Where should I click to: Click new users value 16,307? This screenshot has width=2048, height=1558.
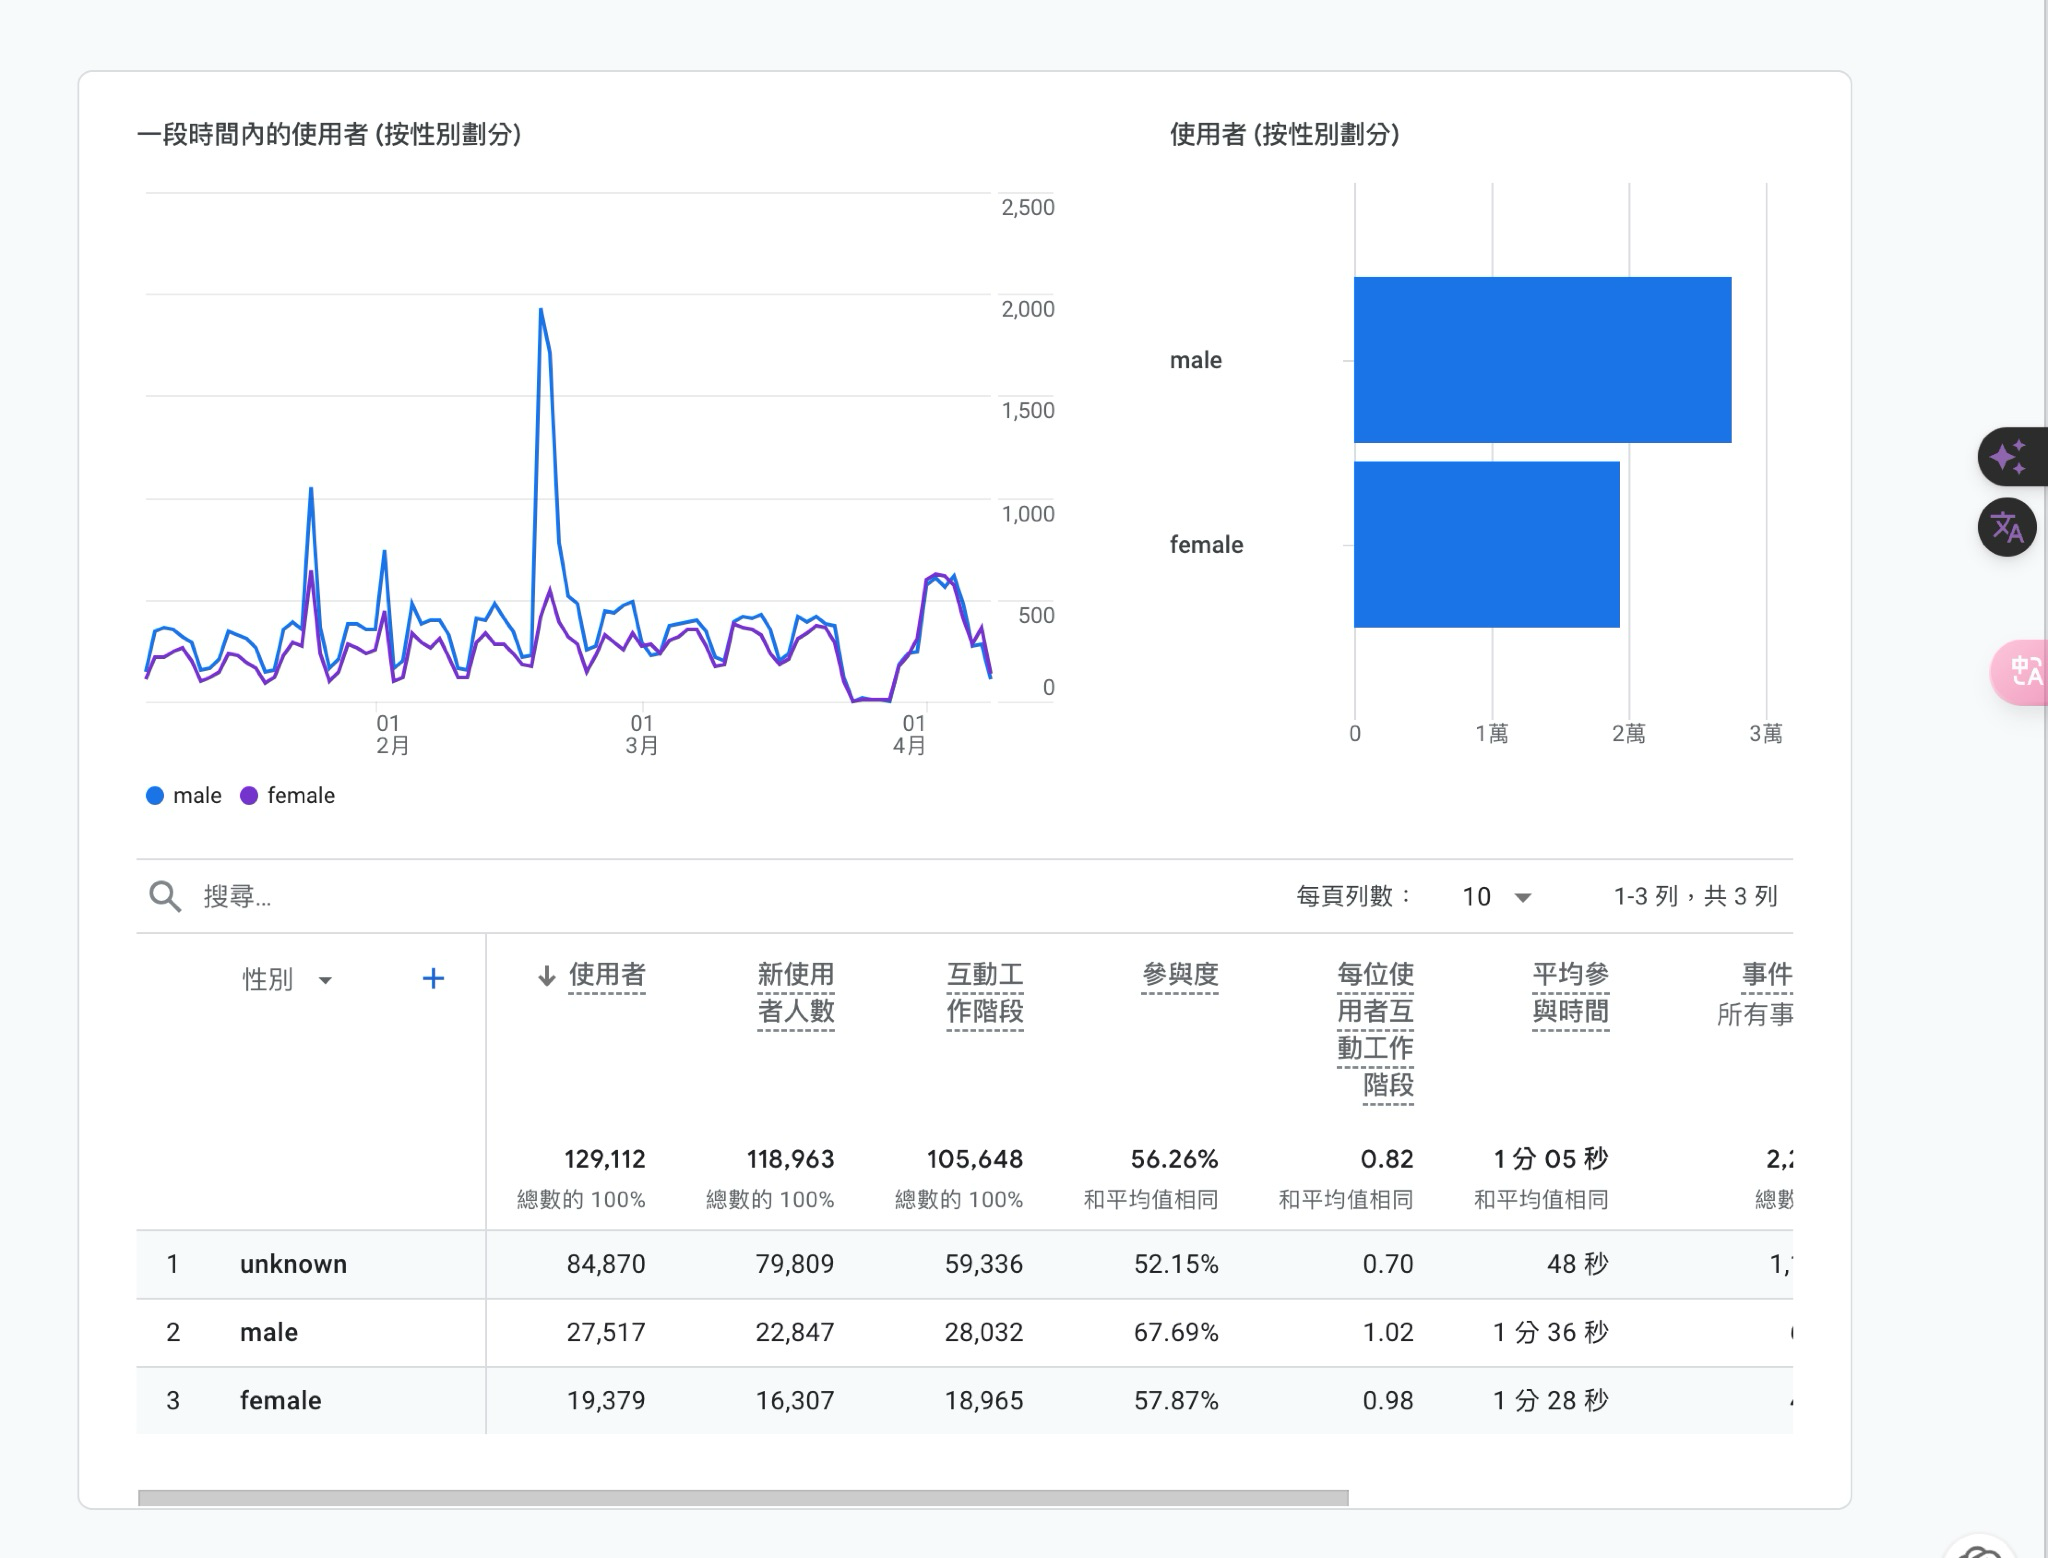[x=795, y=1400]
